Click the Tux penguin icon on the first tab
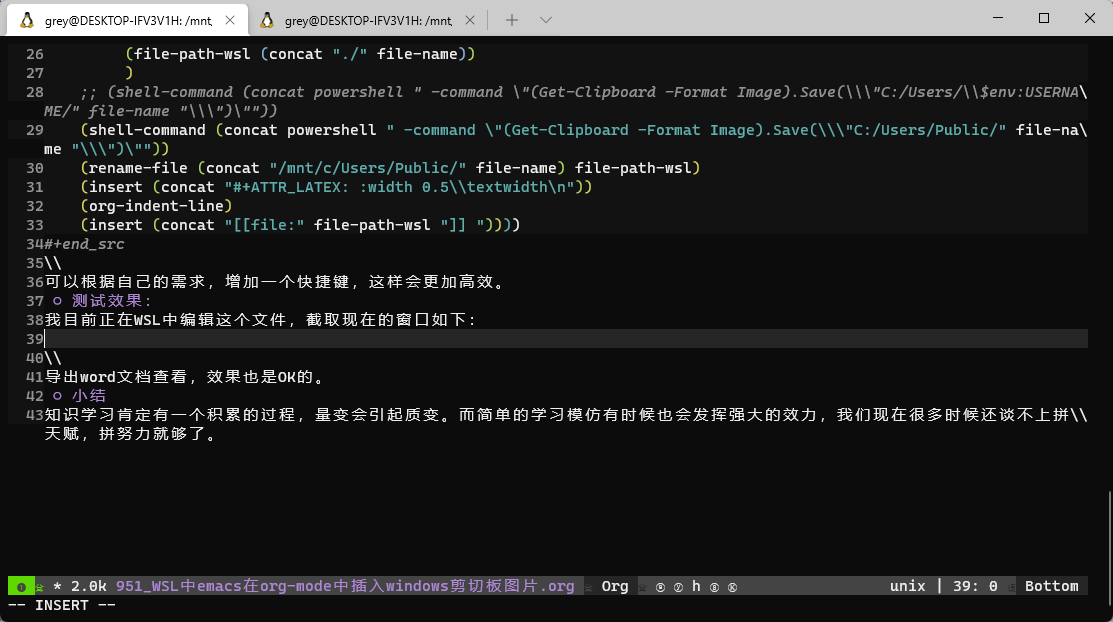 (x=27, y=19)
